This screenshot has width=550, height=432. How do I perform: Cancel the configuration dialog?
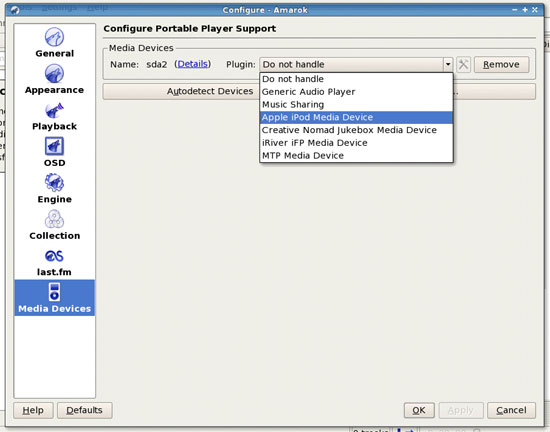511,410
